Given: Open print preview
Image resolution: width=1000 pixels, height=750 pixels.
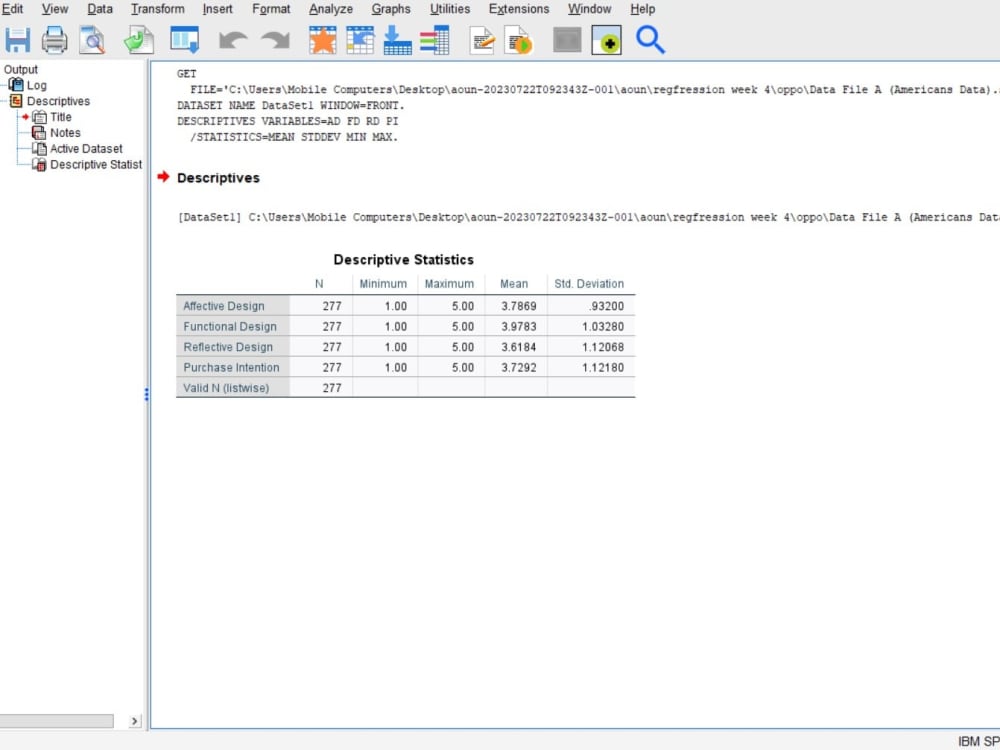Looking at the screenshot, I should point(91,40).
